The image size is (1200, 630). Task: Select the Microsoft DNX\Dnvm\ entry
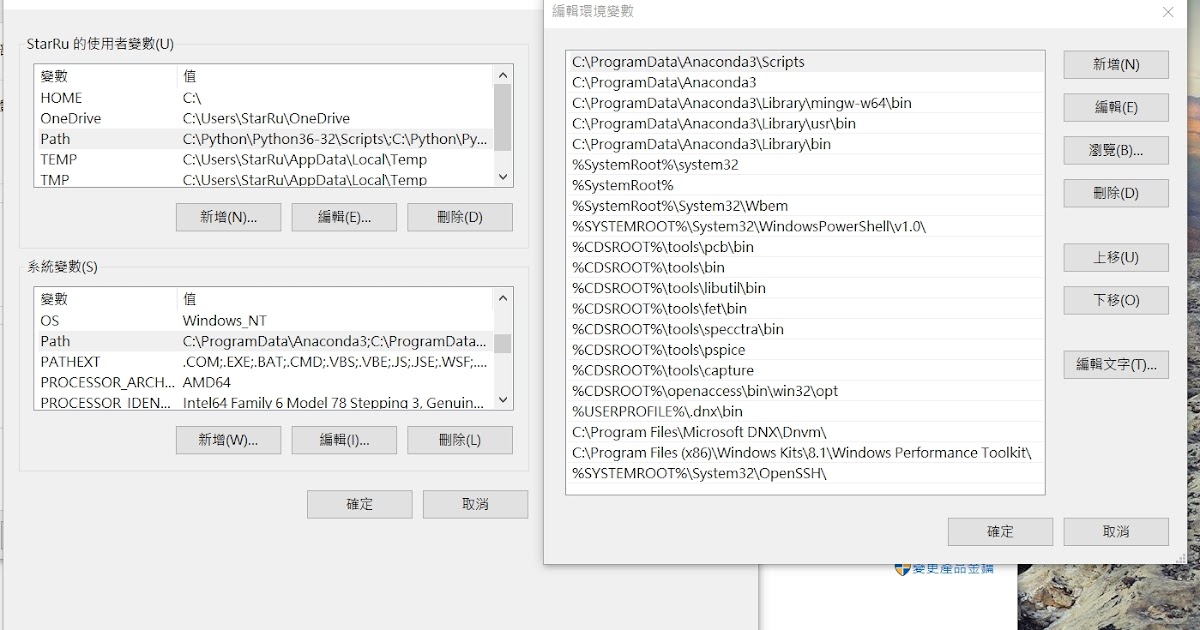[x=805, y=432]
